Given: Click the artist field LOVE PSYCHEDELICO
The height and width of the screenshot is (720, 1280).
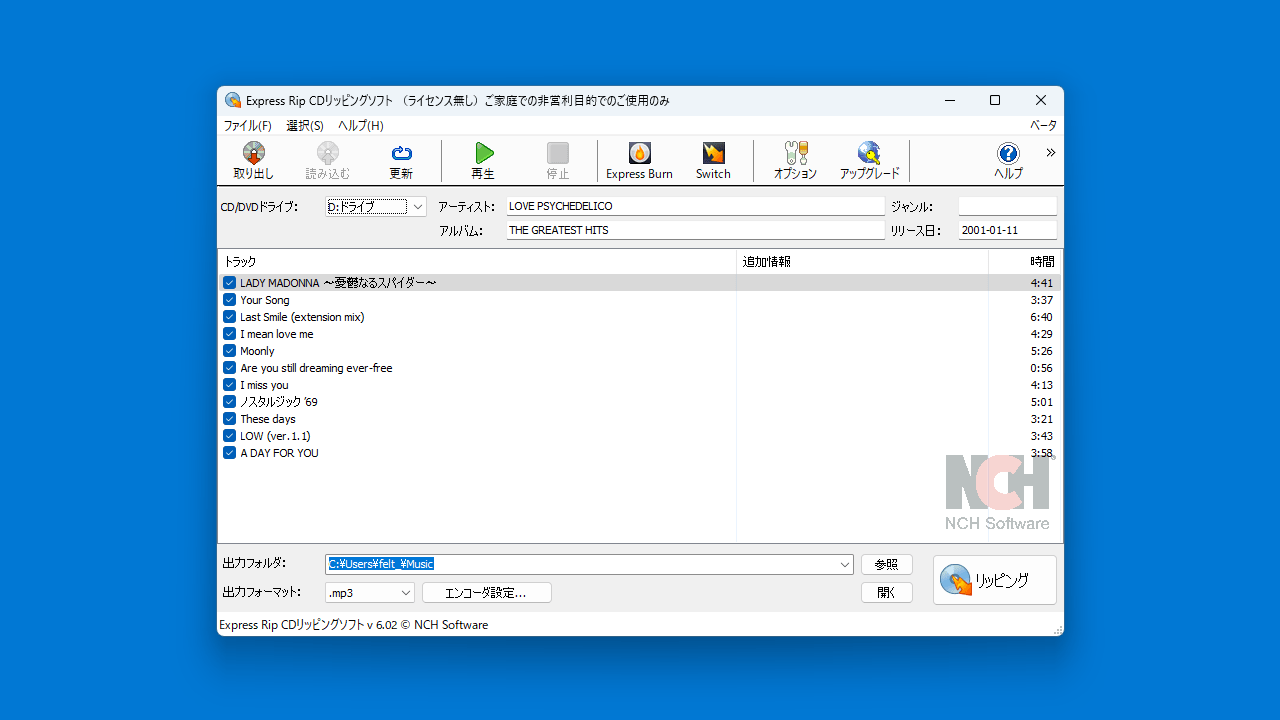Looking at the screenshot, I should pyautogui.click(x=695, y=206).
